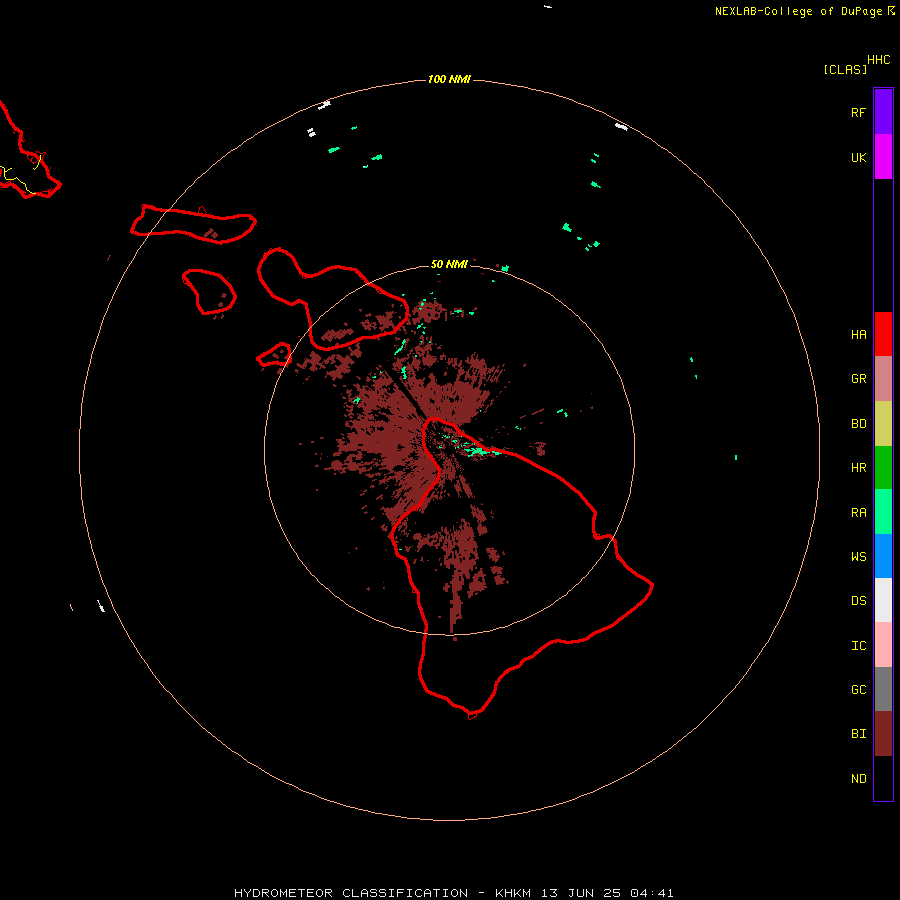The height and width of the screenshot is (900, 900).
Task: Click the RF purple legend swatch
Action: point(883,112)
